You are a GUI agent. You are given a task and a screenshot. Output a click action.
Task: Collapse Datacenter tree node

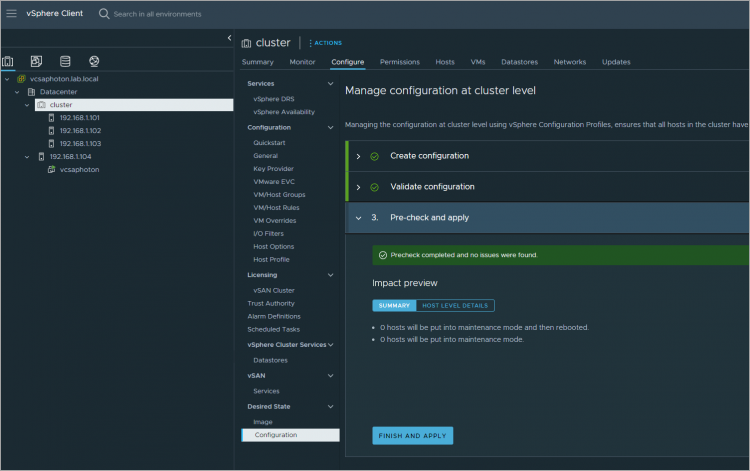click(x=17, y=92)
